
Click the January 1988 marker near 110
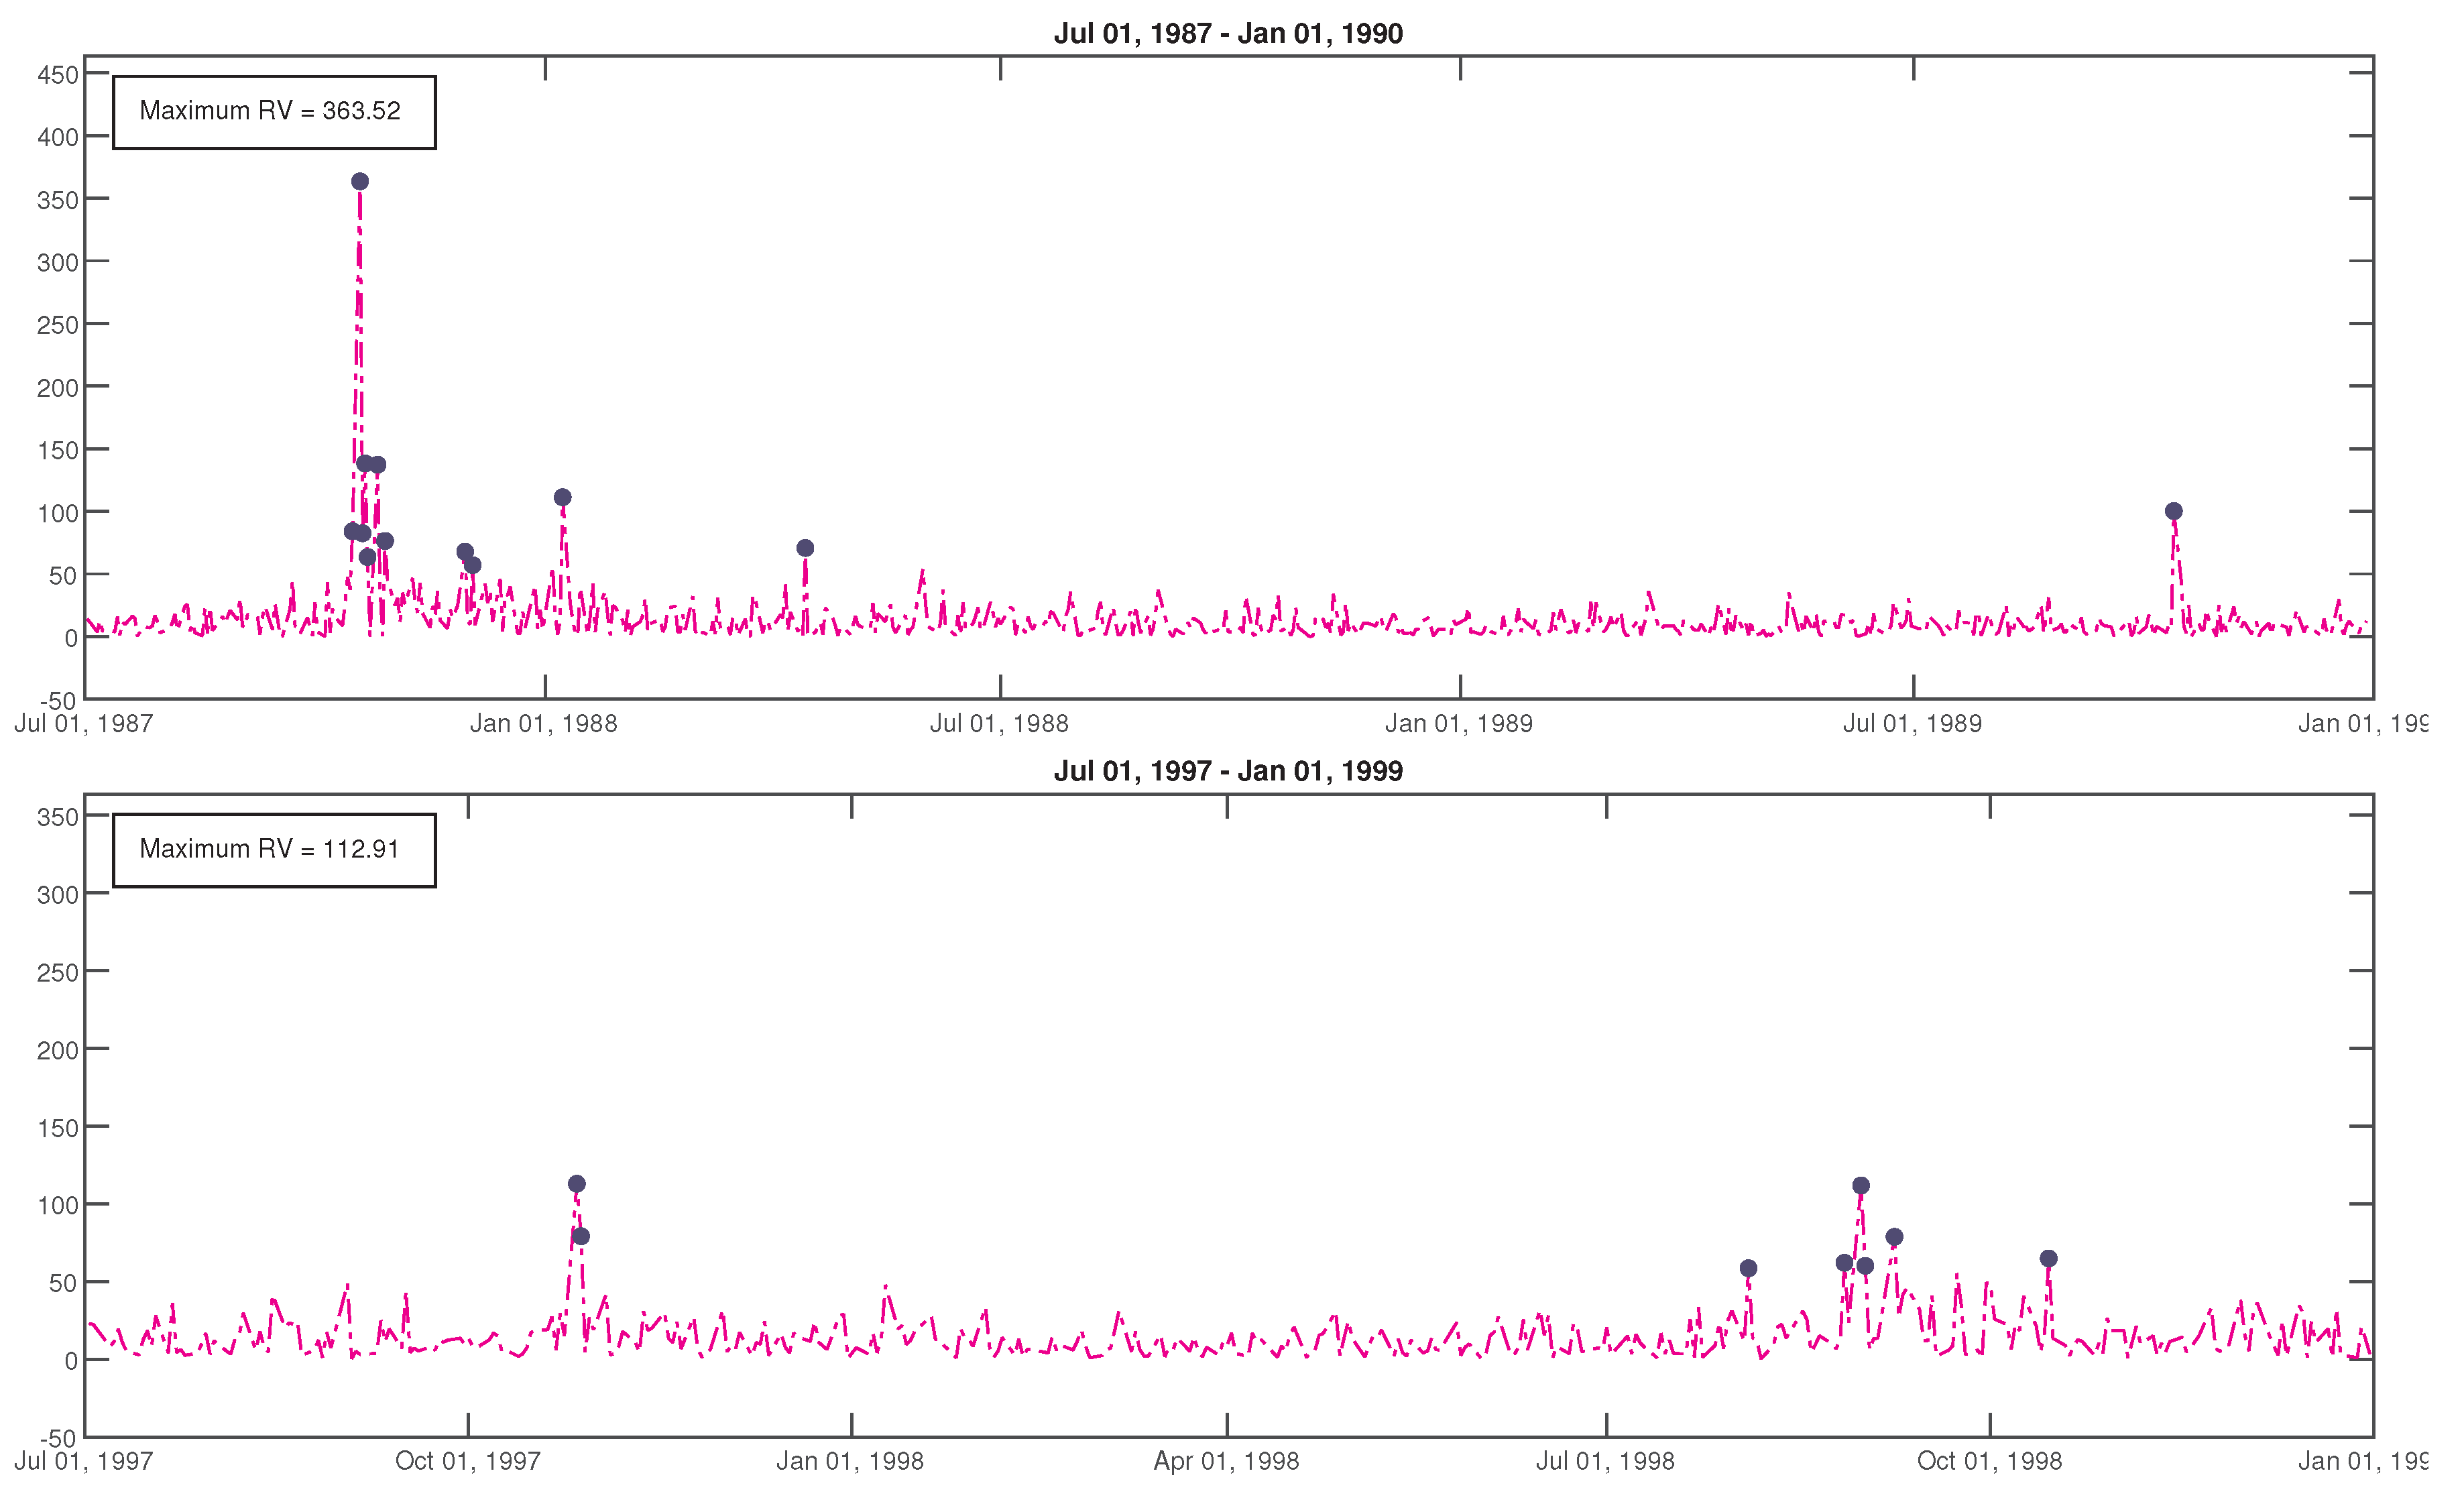(562, 498)
